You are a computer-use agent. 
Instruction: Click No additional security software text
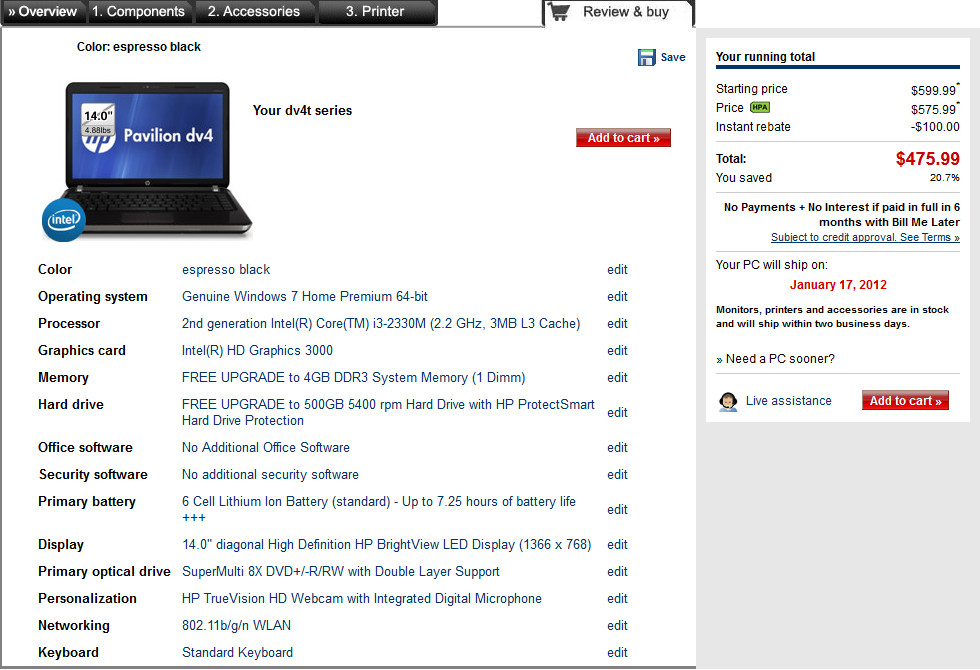271,474
